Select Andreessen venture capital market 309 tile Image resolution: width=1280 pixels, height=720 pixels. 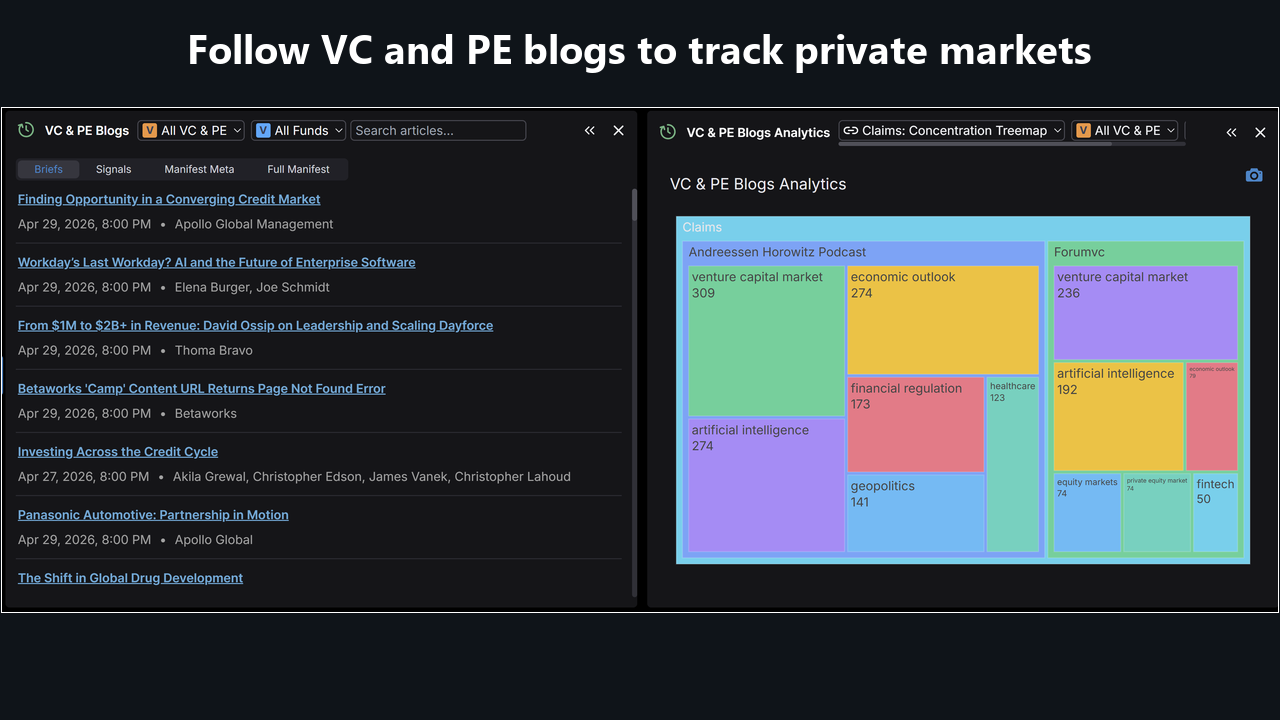pyautogui.click(x=766, y=340)
